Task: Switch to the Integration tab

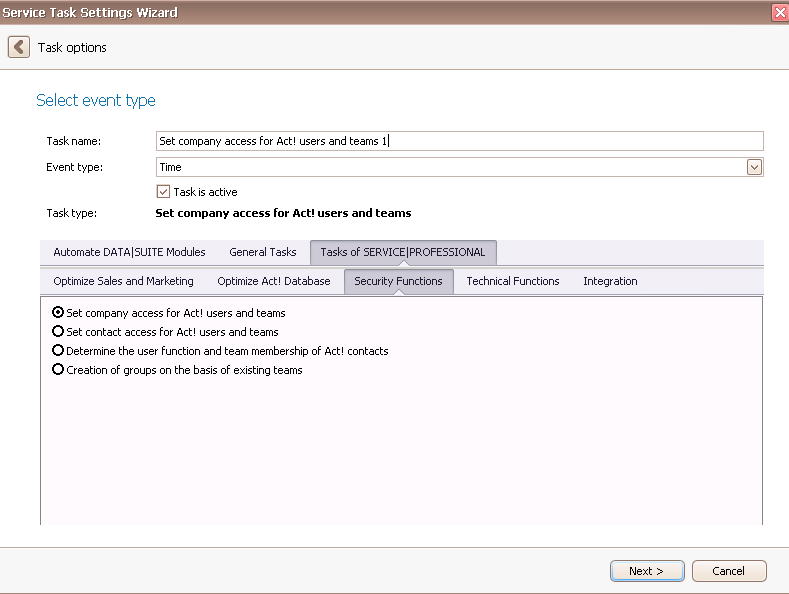Action: coord(610,281)
